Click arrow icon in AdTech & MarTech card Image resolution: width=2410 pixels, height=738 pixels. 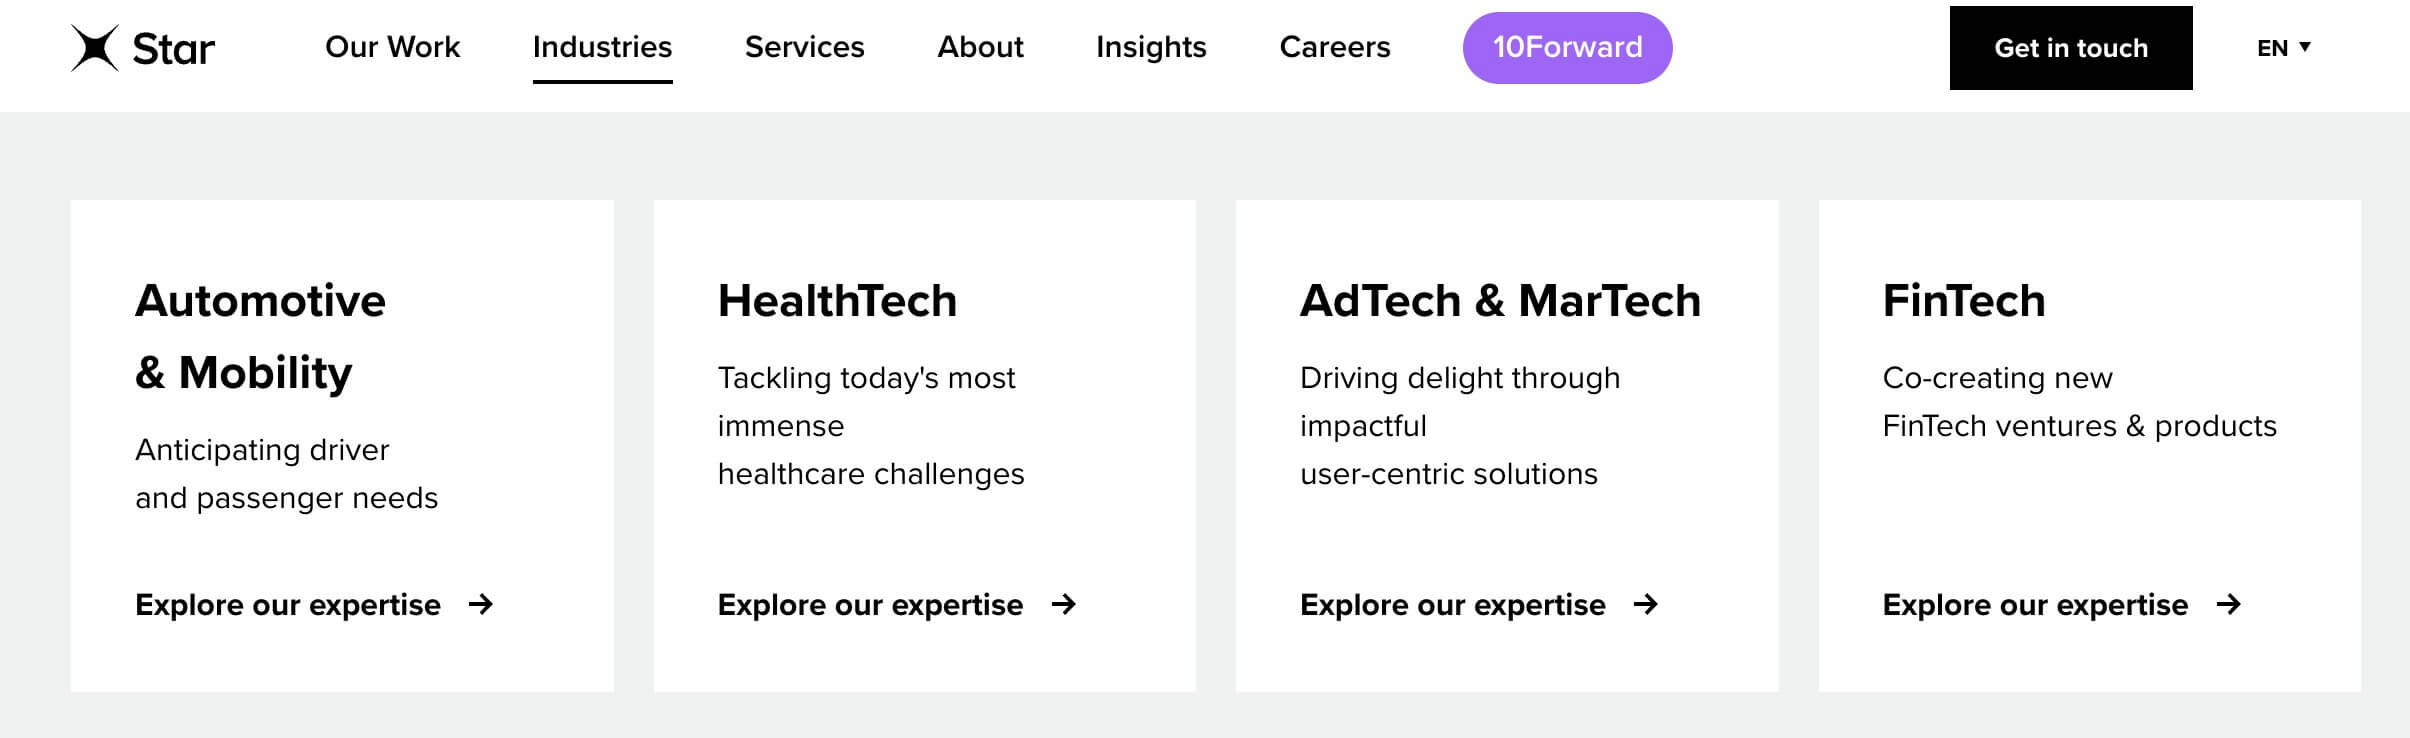[x=1646, y=604]
